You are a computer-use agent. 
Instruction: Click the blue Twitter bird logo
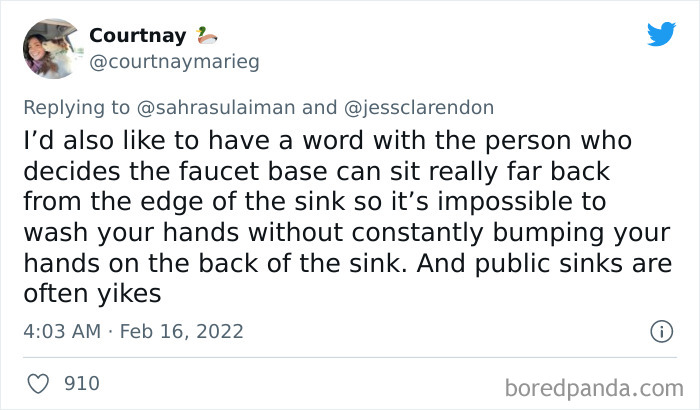(661, 34)
